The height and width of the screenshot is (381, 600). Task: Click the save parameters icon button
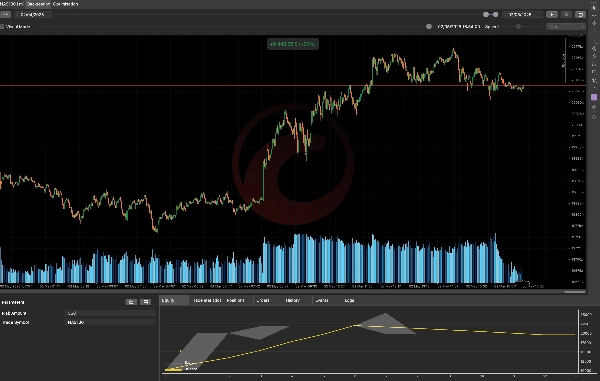[145, 302]
